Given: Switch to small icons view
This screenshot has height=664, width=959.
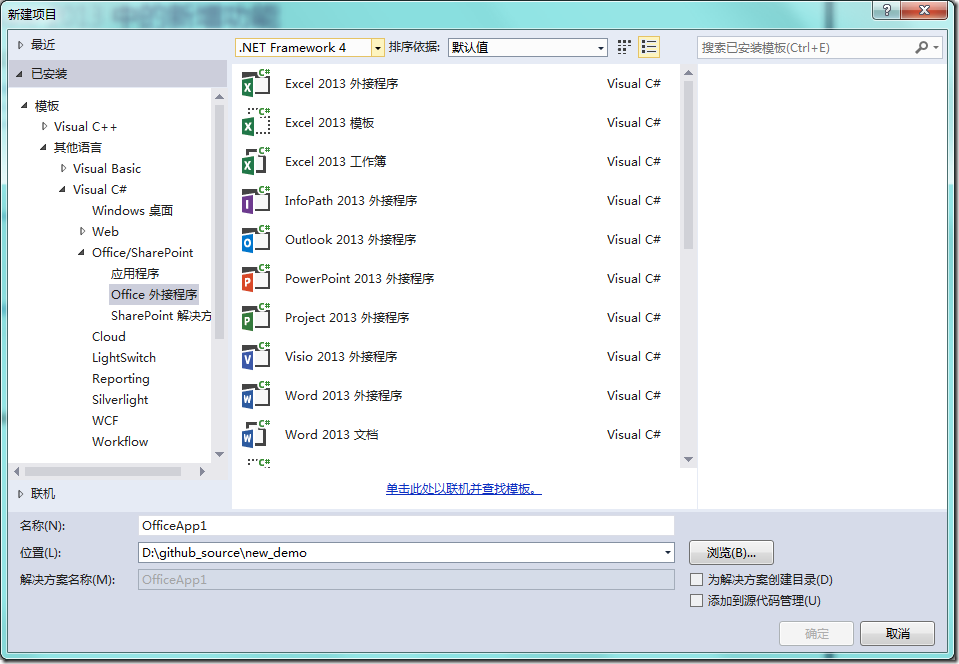Looking at the screenshot, I should tap(624, 47).
